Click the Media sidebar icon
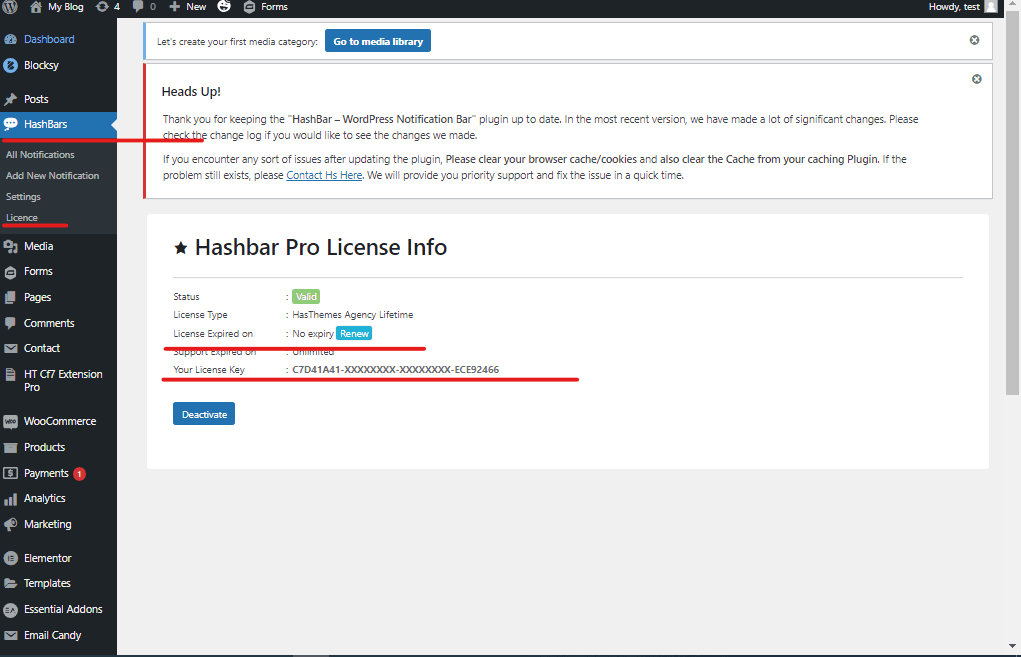 click(10, 246)
